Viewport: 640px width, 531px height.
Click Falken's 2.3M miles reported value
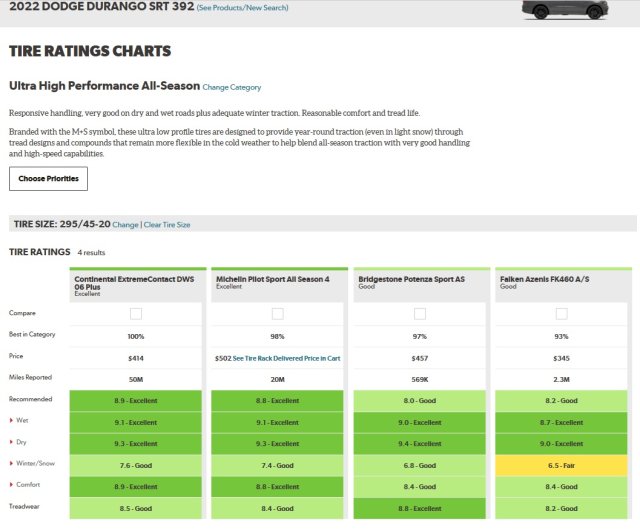[561, 379]
